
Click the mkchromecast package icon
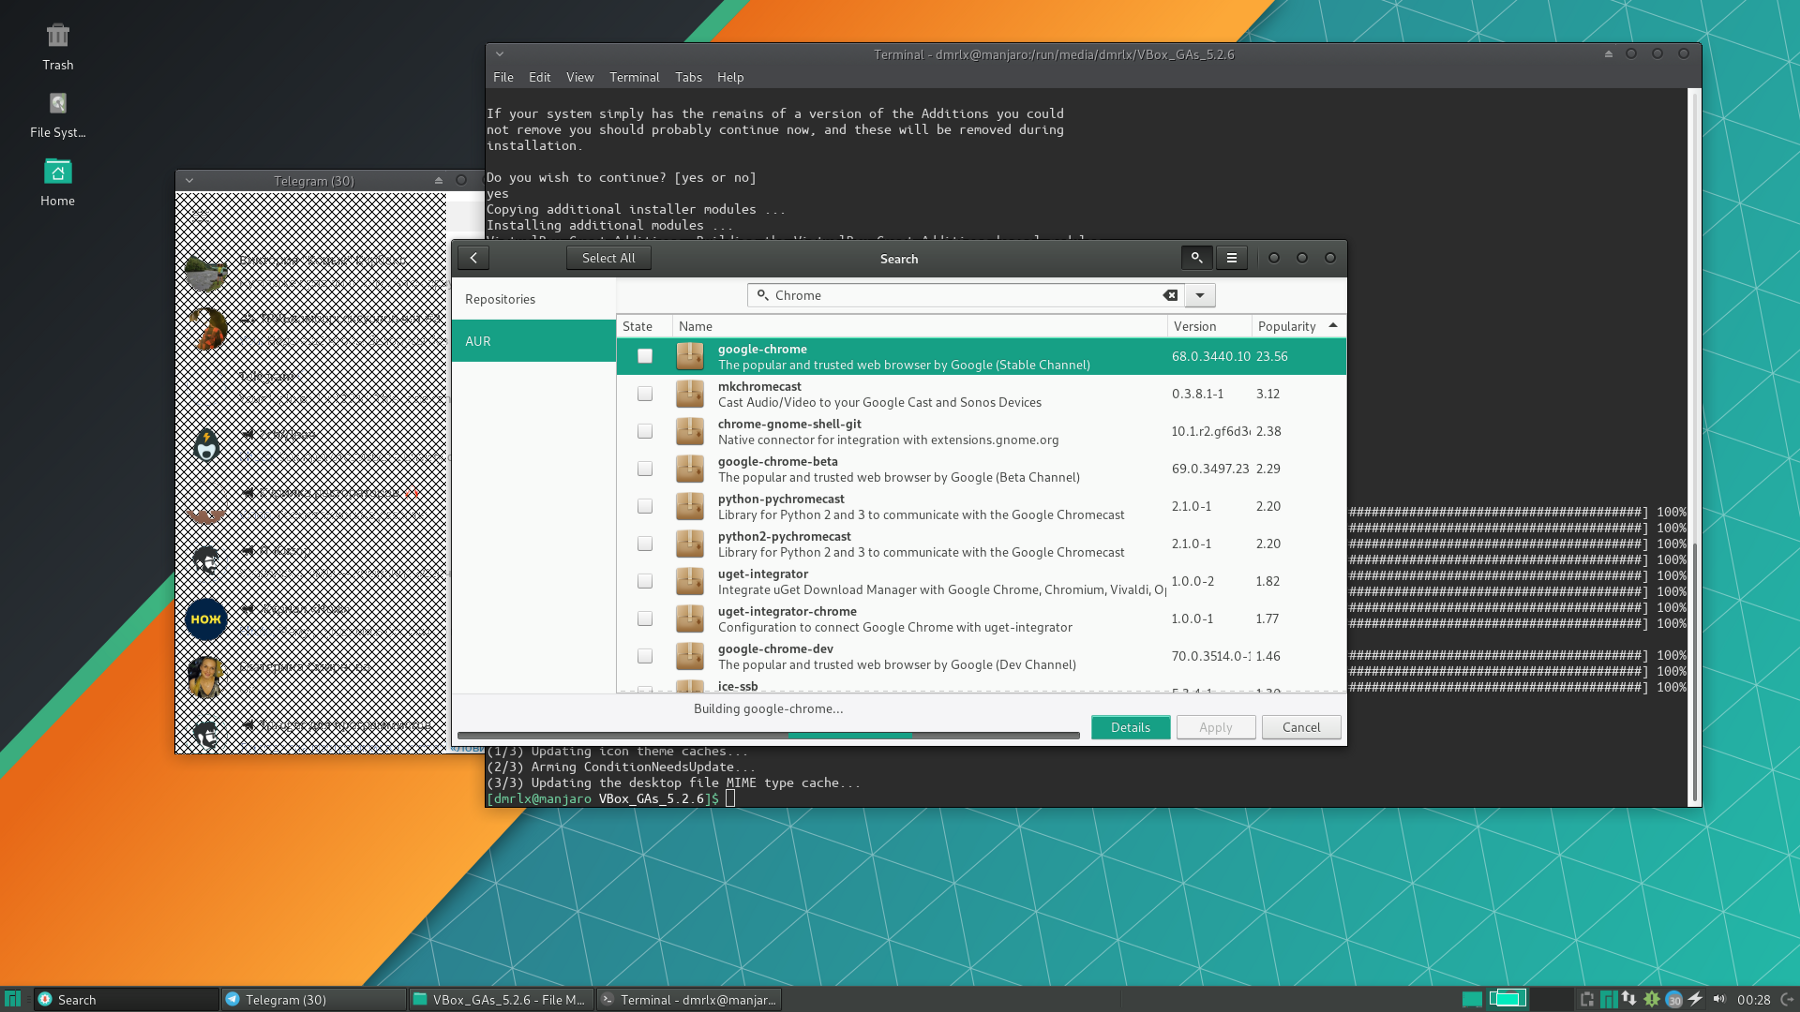coord(690,394)
